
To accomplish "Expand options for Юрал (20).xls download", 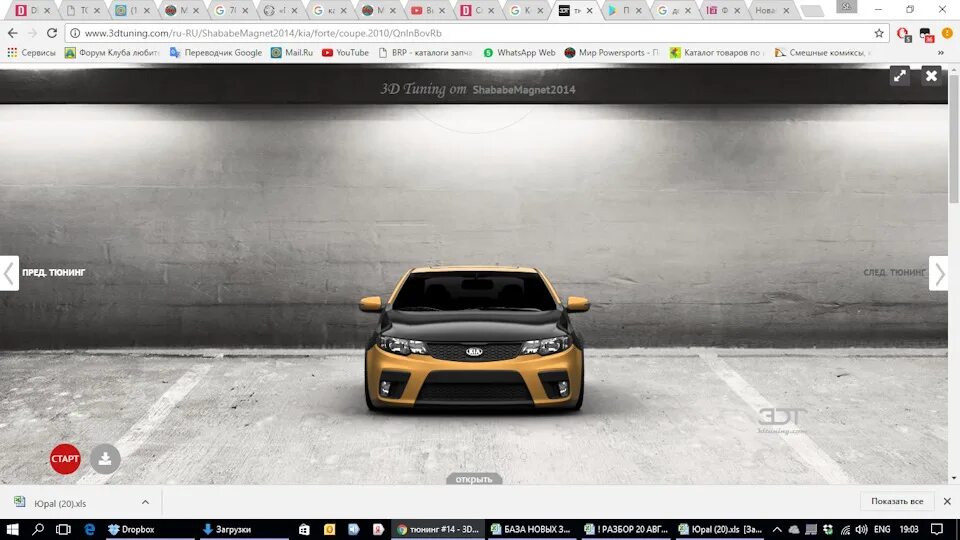I will 145,503.
